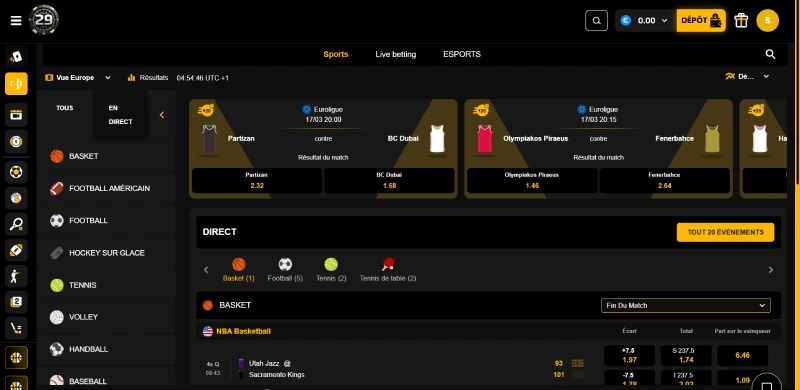
Task: Open the ESPORTS tab
Action: coord(462,54)
